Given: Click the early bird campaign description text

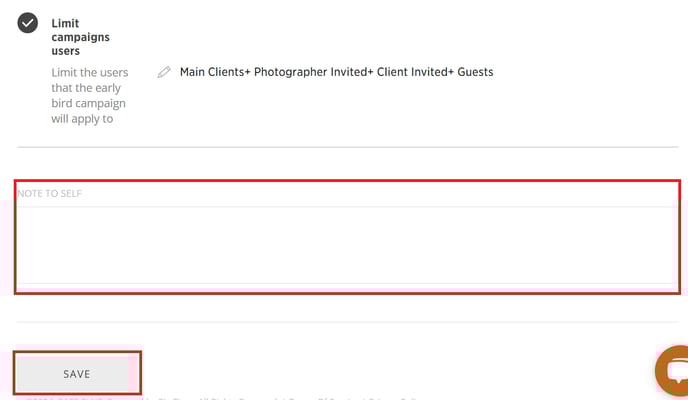Looking at the screenshot, I should click(90, 96).
